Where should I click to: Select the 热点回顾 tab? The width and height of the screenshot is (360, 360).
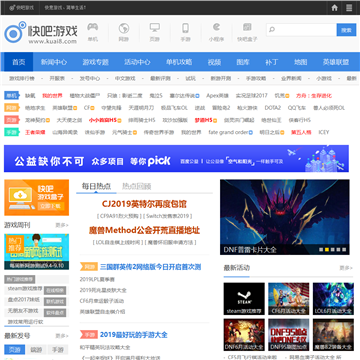[x=137, y=186]
